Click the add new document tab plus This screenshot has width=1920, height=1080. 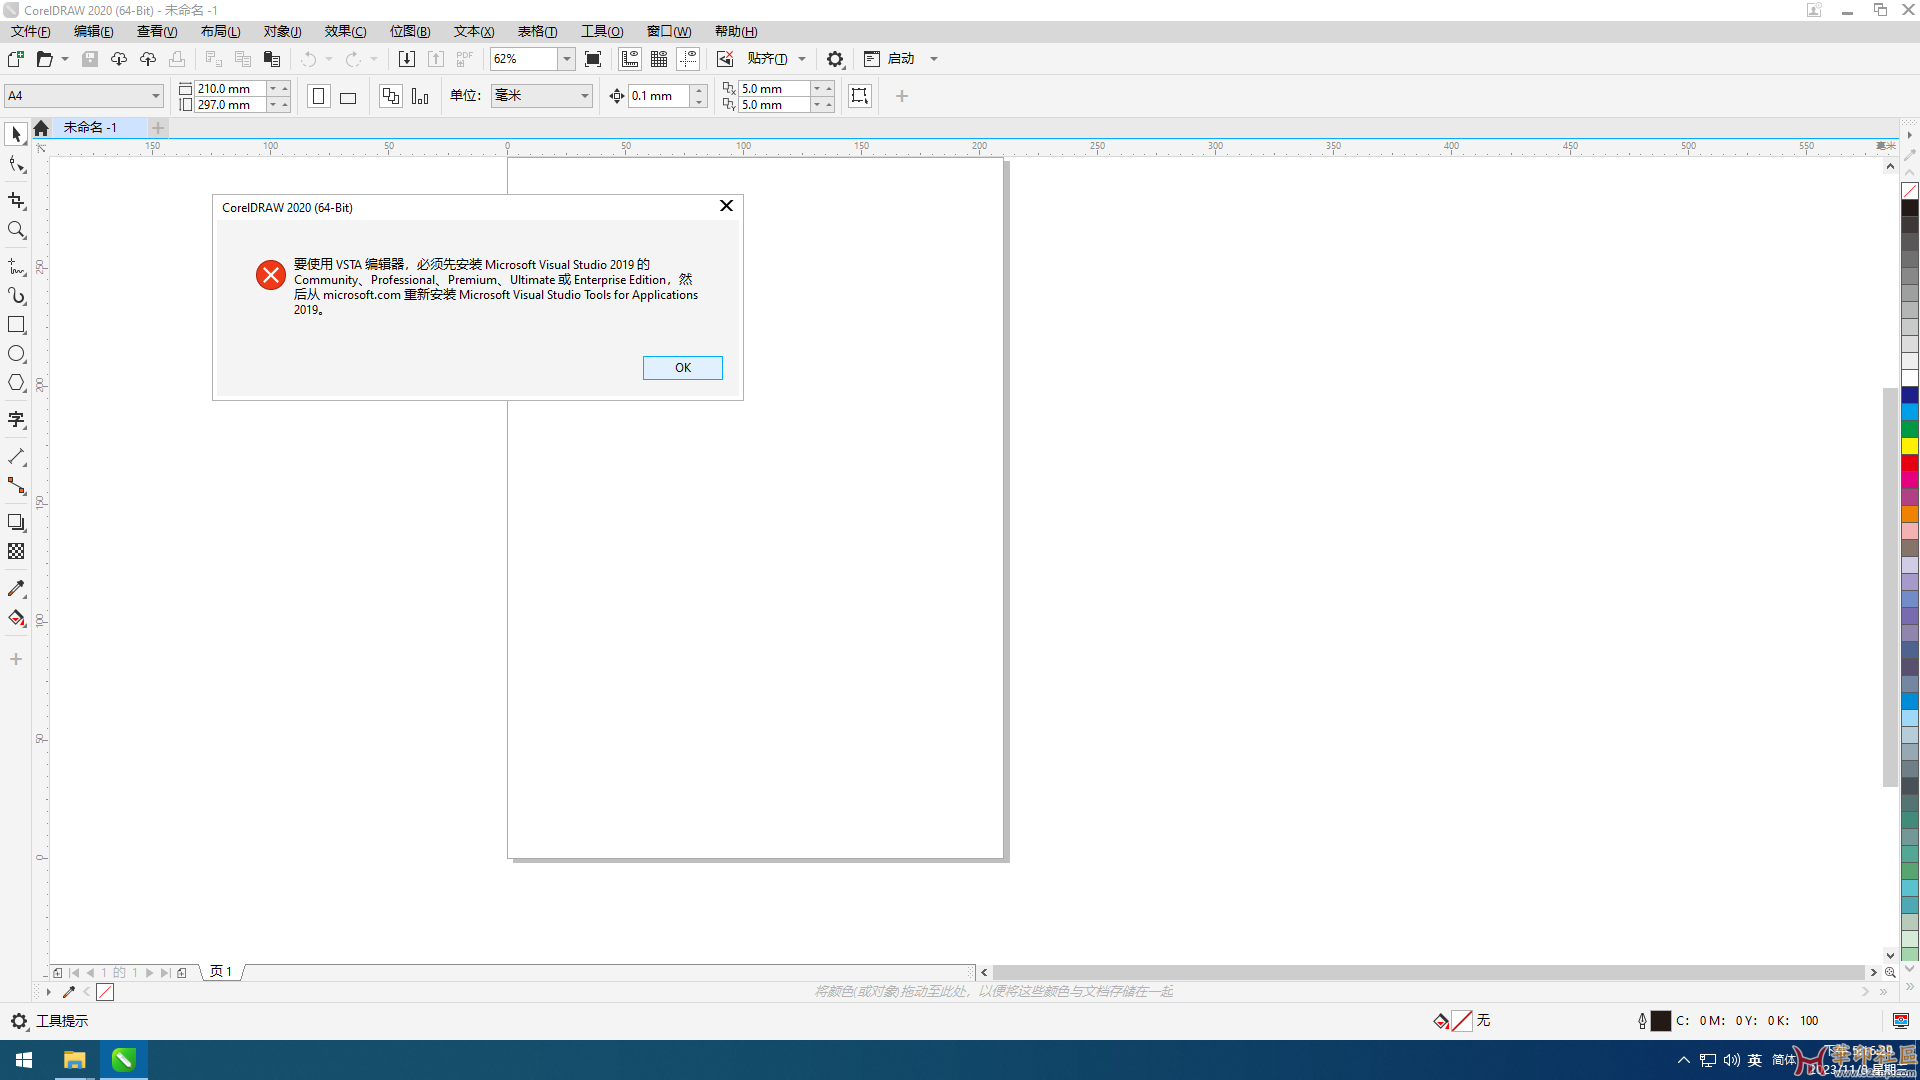coord(158,128)
